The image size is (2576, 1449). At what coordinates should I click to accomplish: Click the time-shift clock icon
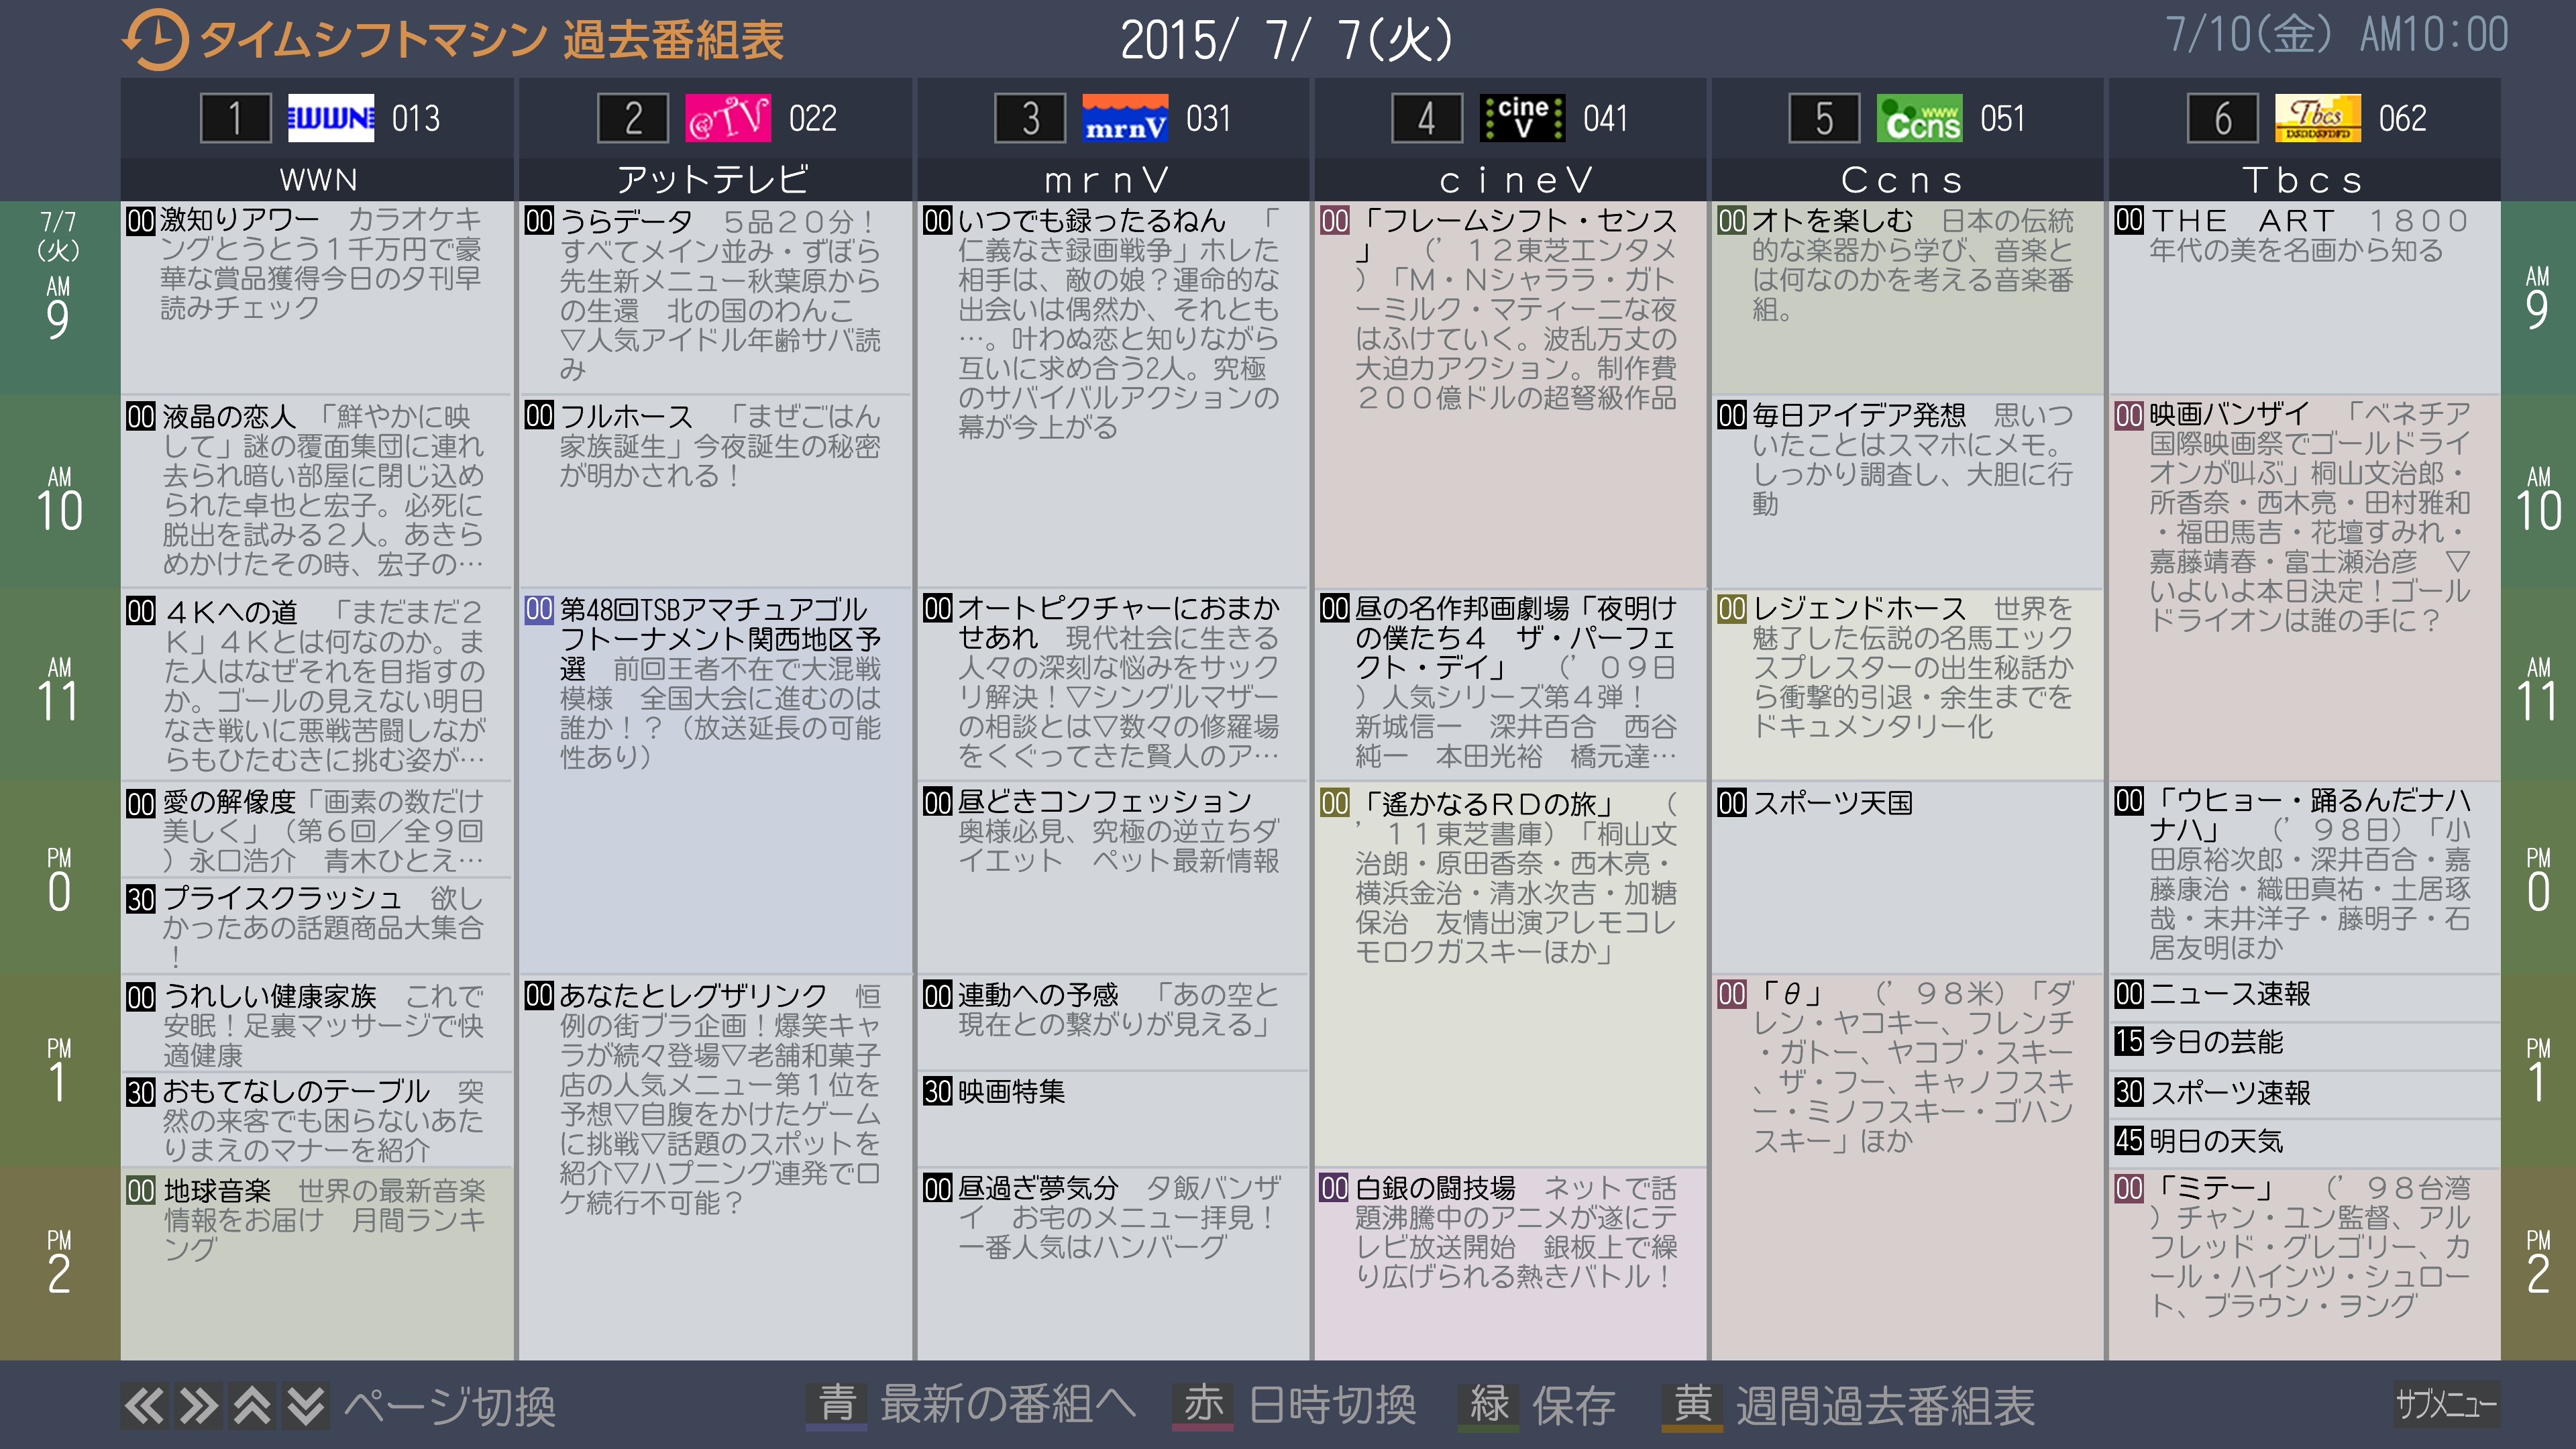coord(155,40)
